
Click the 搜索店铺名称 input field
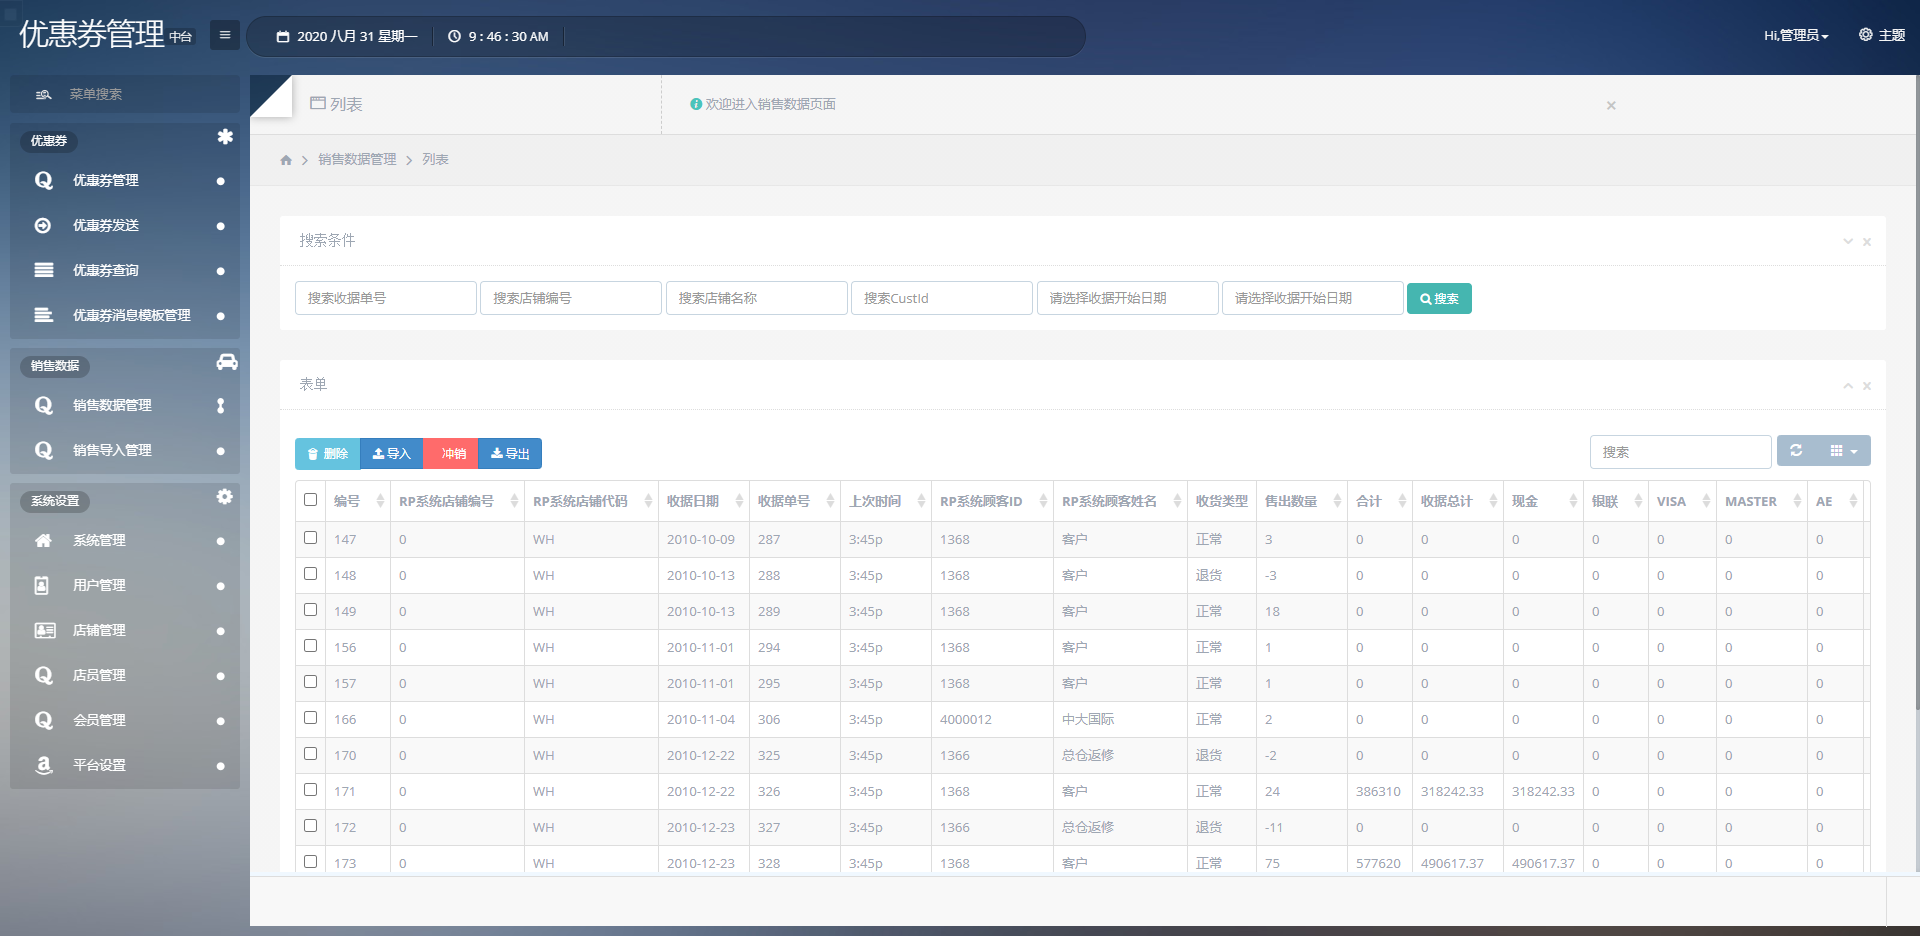pos(756,298)
